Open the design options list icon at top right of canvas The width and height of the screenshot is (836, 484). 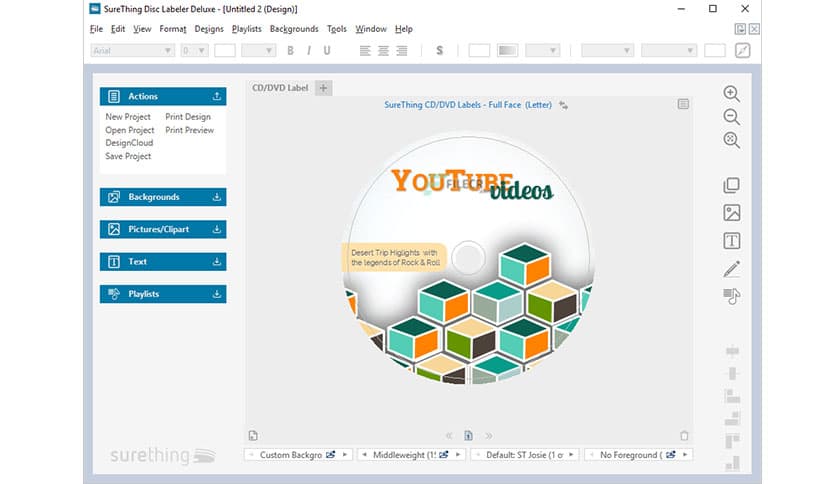pos(683,104)
